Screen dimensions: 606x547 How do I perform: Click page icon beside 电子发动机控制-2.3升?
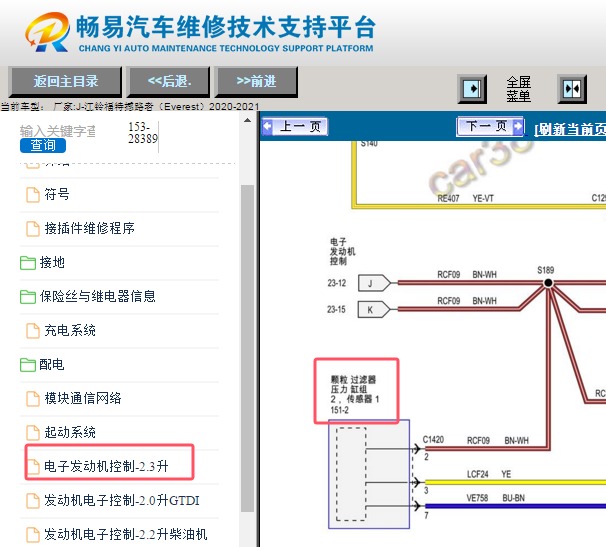33,467
